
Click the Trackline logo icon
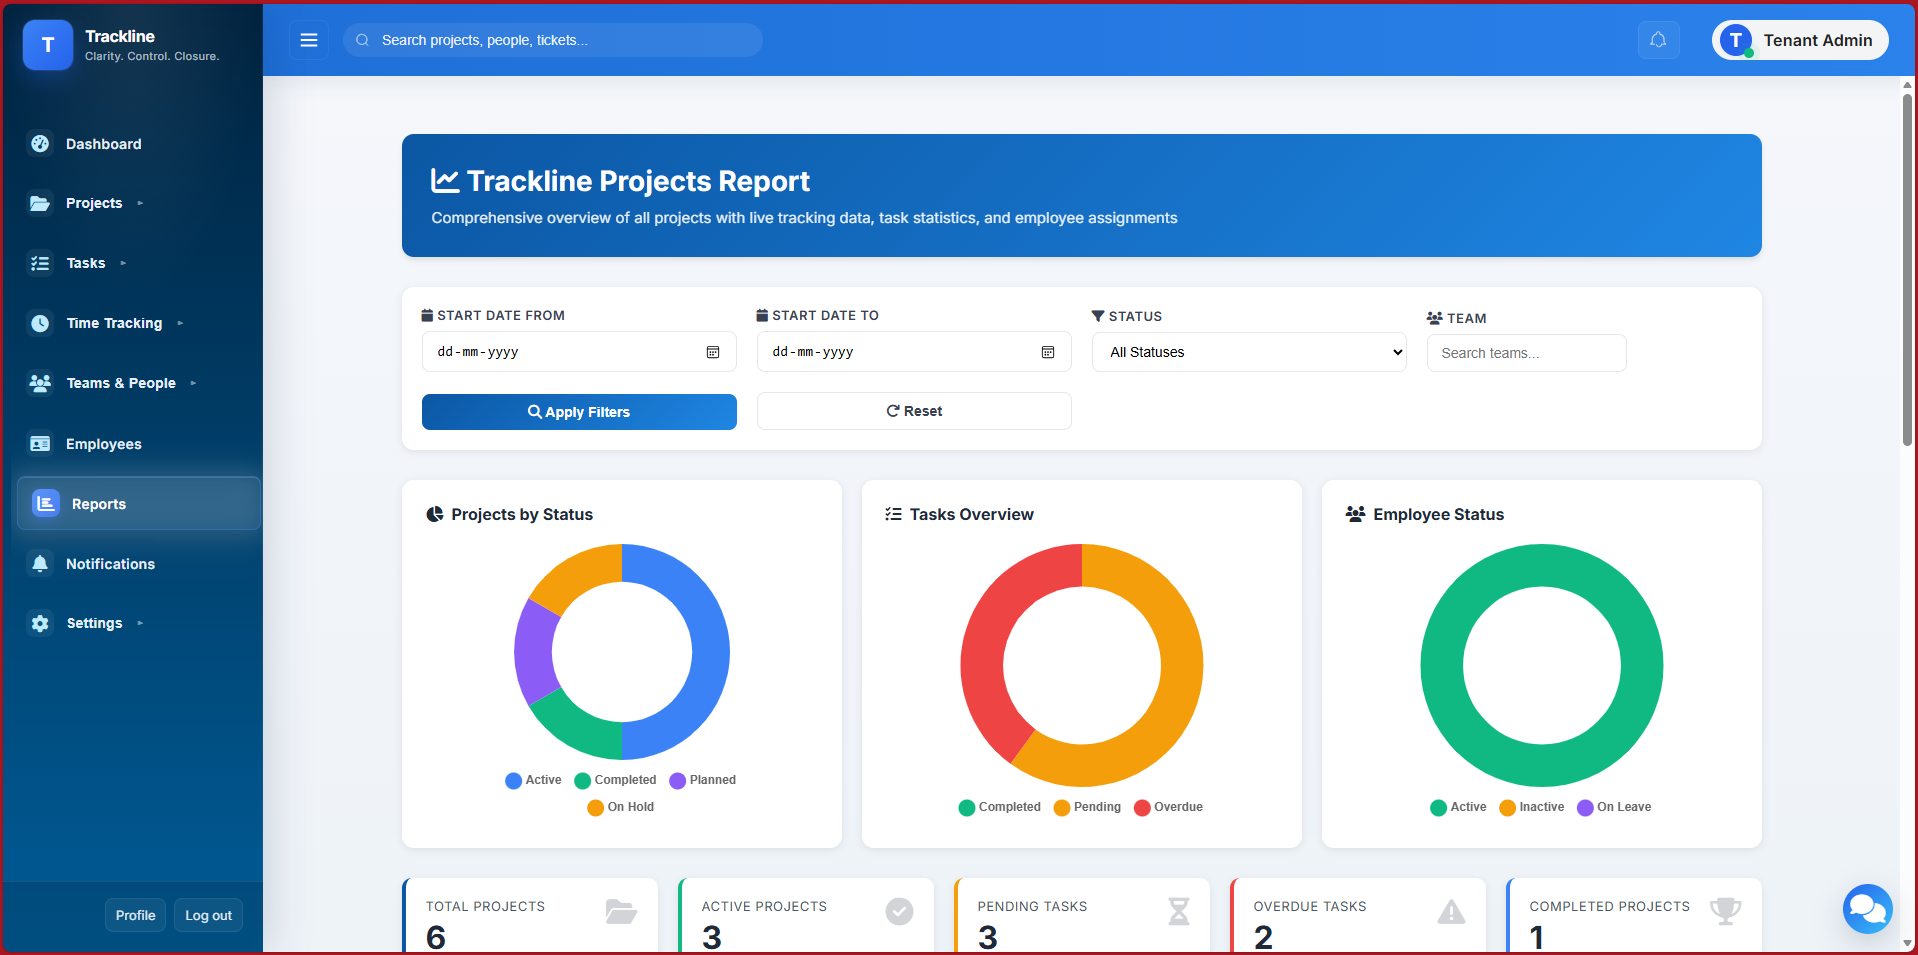pos(47,45)
